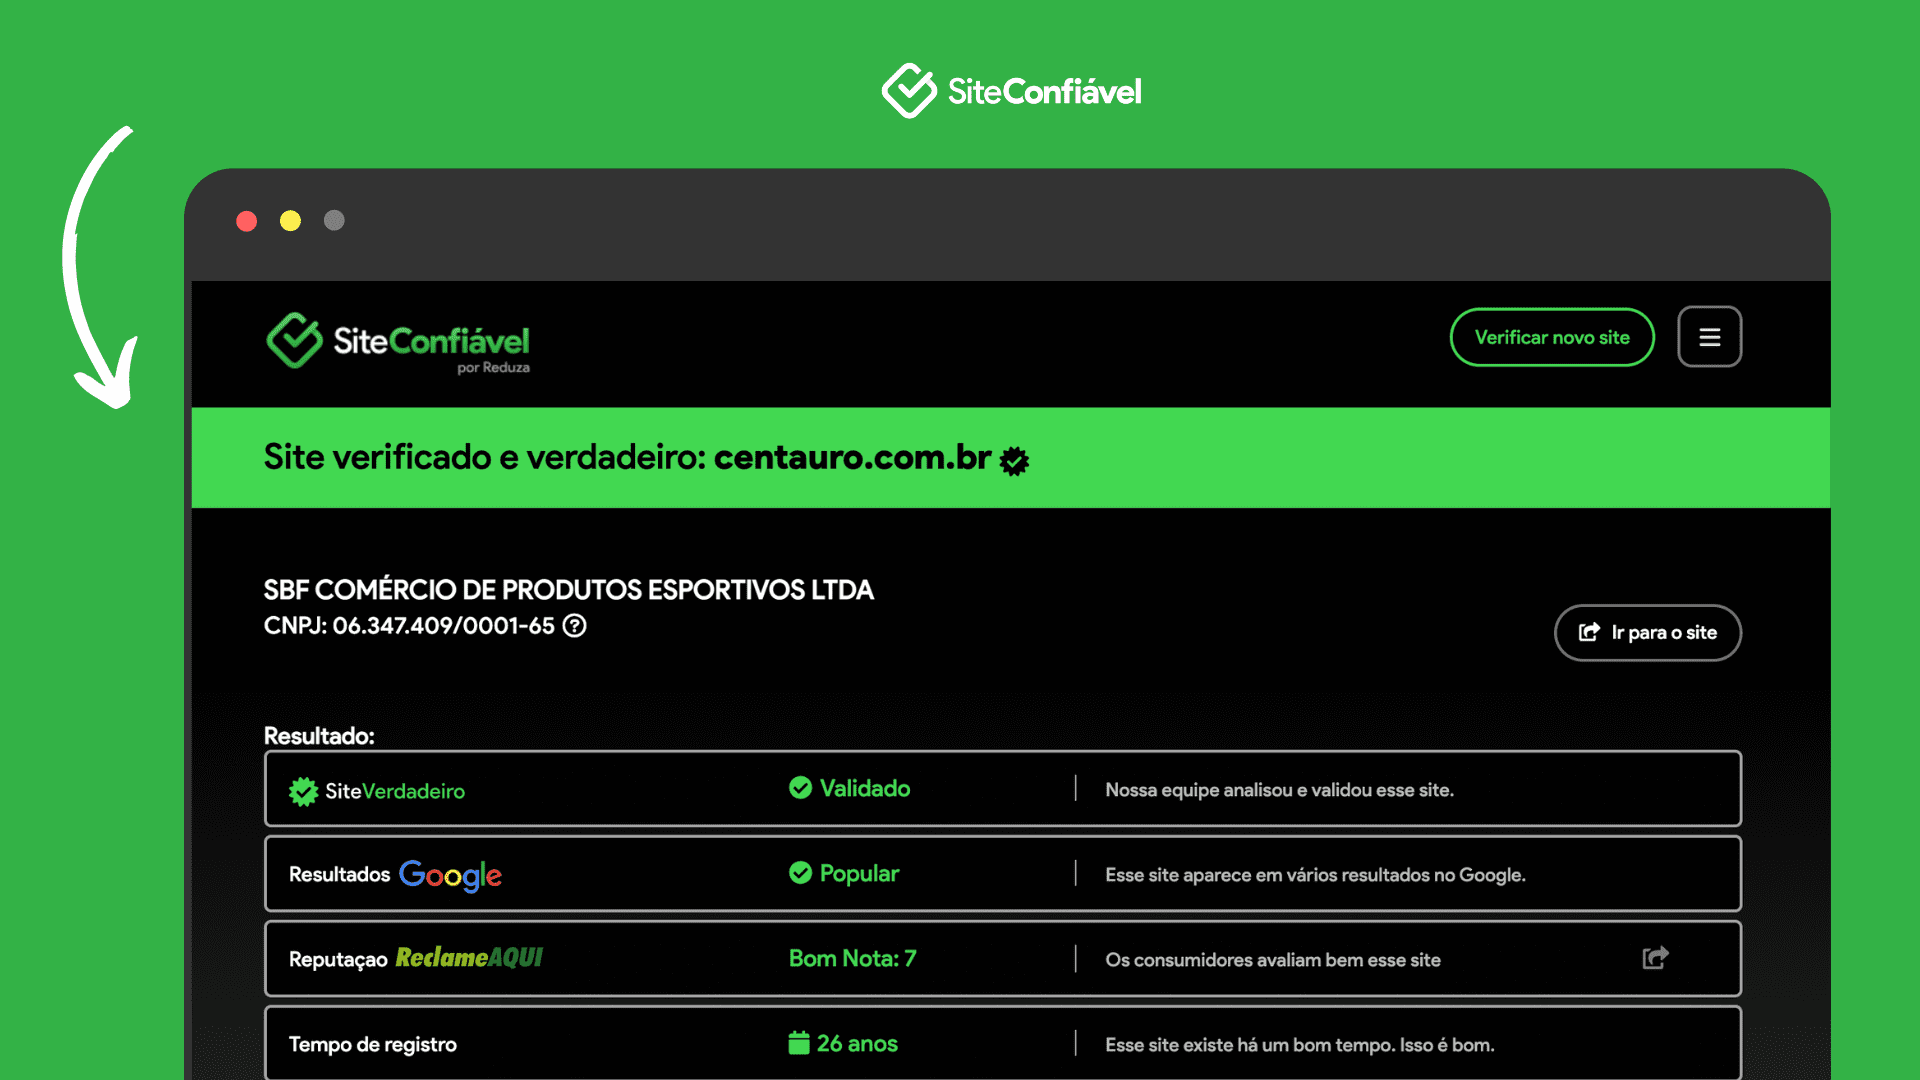This screenshot has width=1920, height=1080.
Task: Open the hamburger menu button
Action: pos(1709,337)
